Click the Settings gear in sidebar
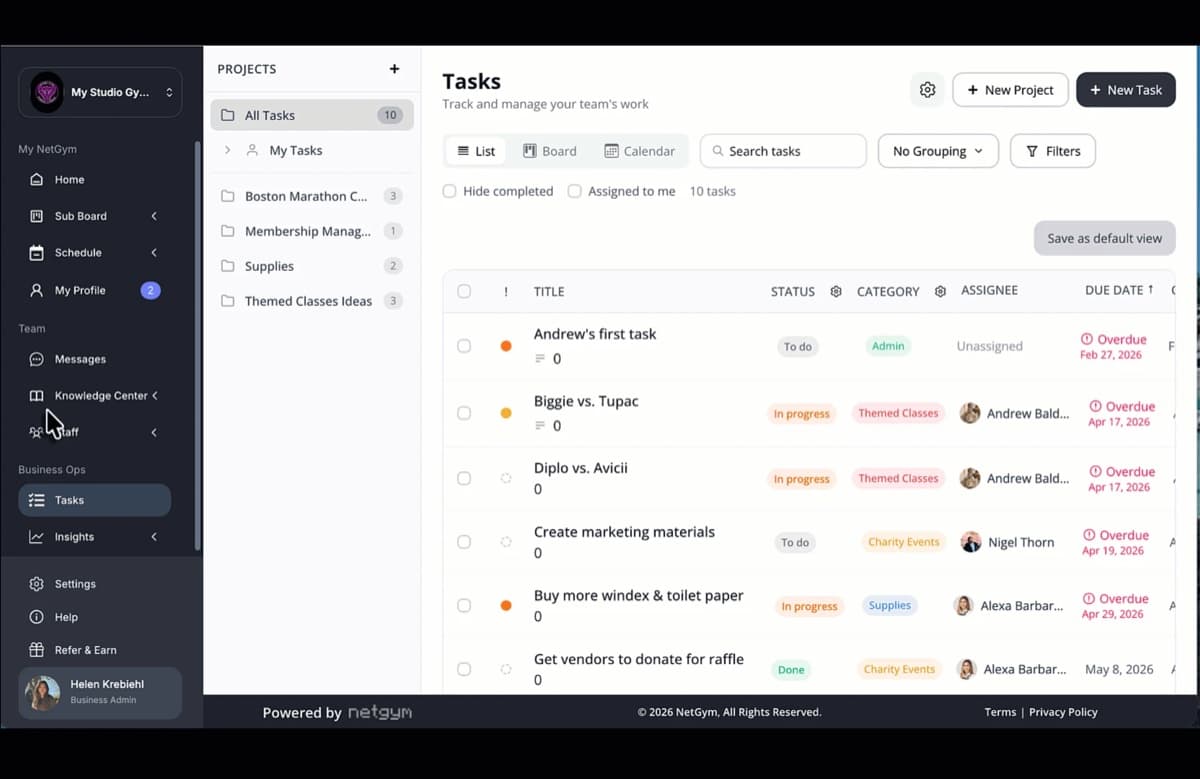This screenshot has height=779, width=1200. (x=37, y=584)
